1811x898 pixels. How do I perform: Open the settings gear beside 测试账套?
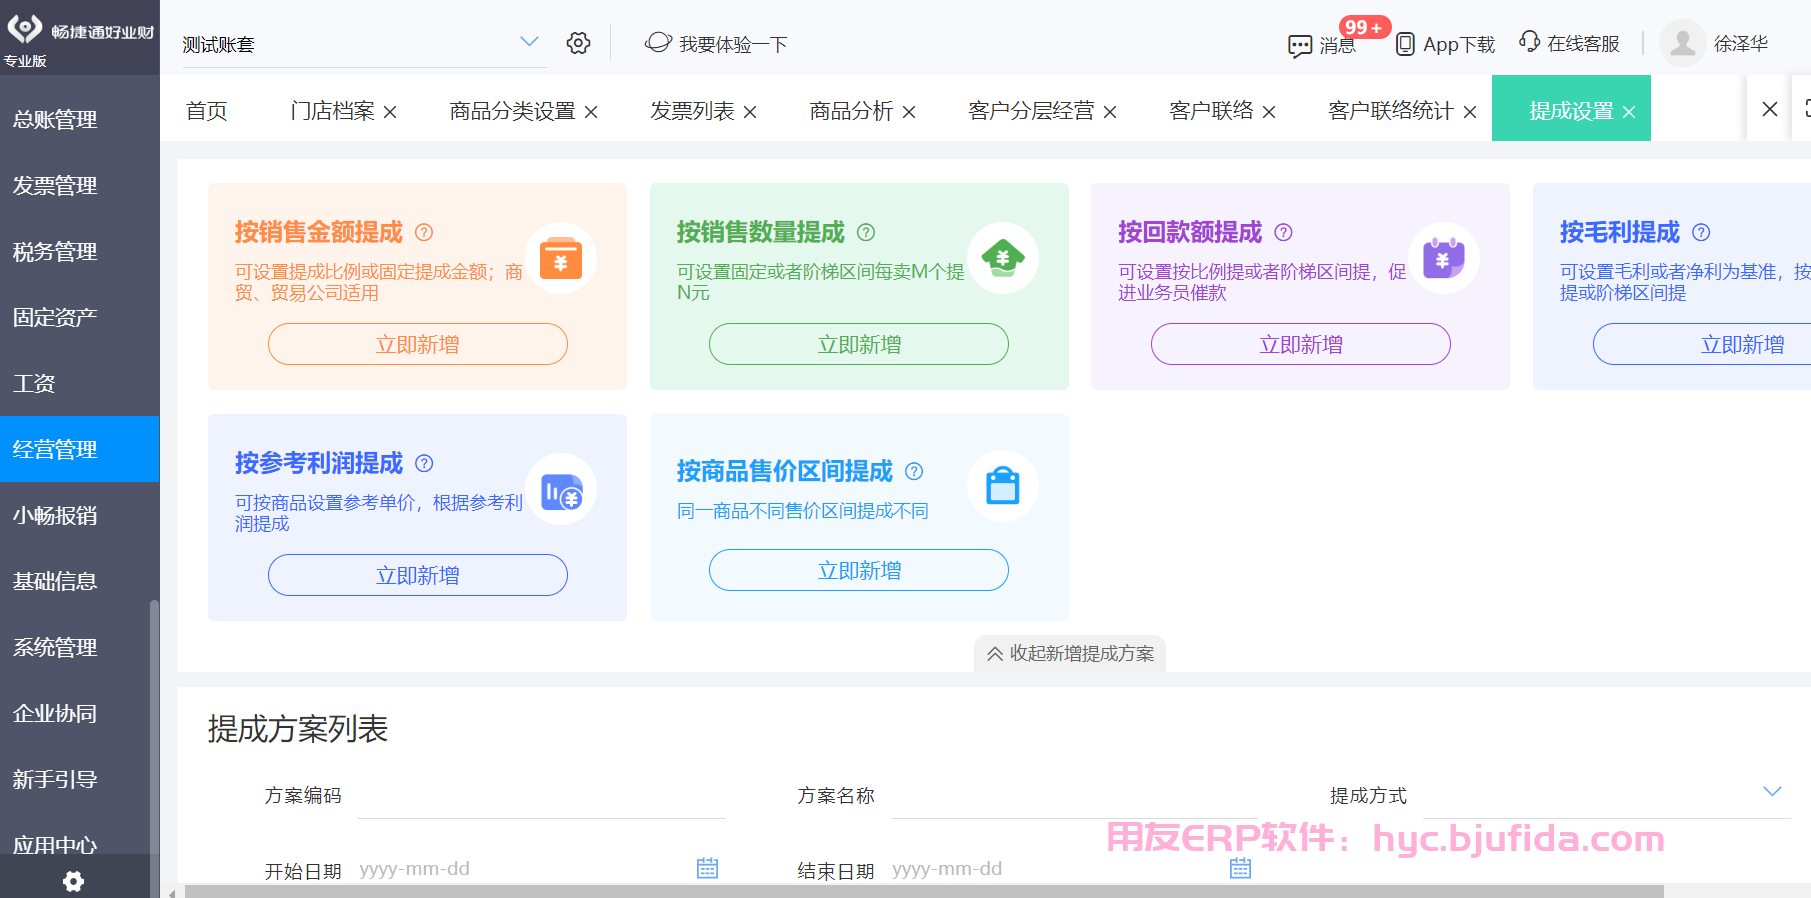[x=578, y=43]
